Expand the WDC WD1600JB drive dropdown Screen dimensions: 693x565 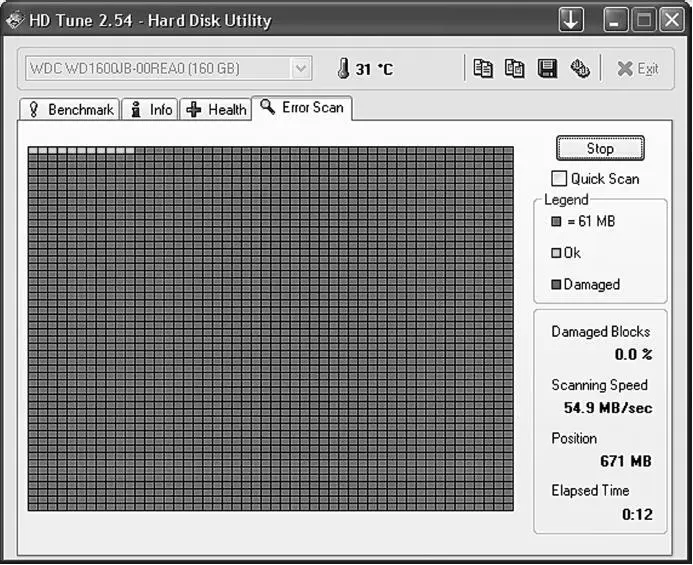300,69
